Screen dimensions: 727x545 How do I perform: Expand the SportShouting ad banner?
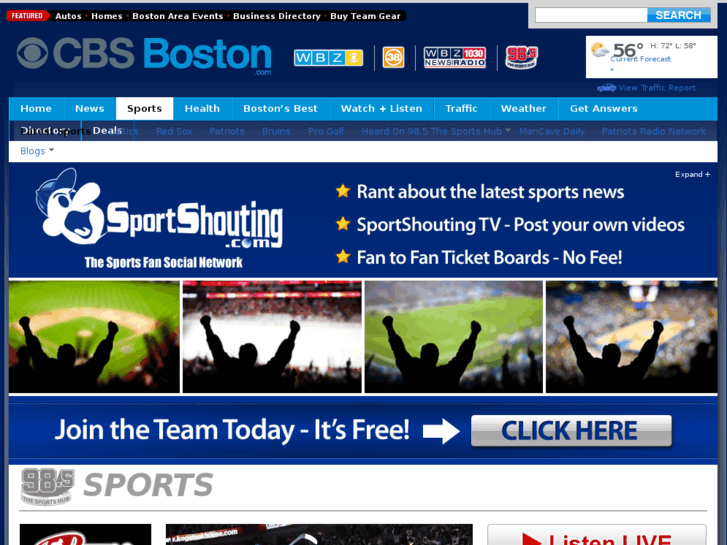(692, 174)
